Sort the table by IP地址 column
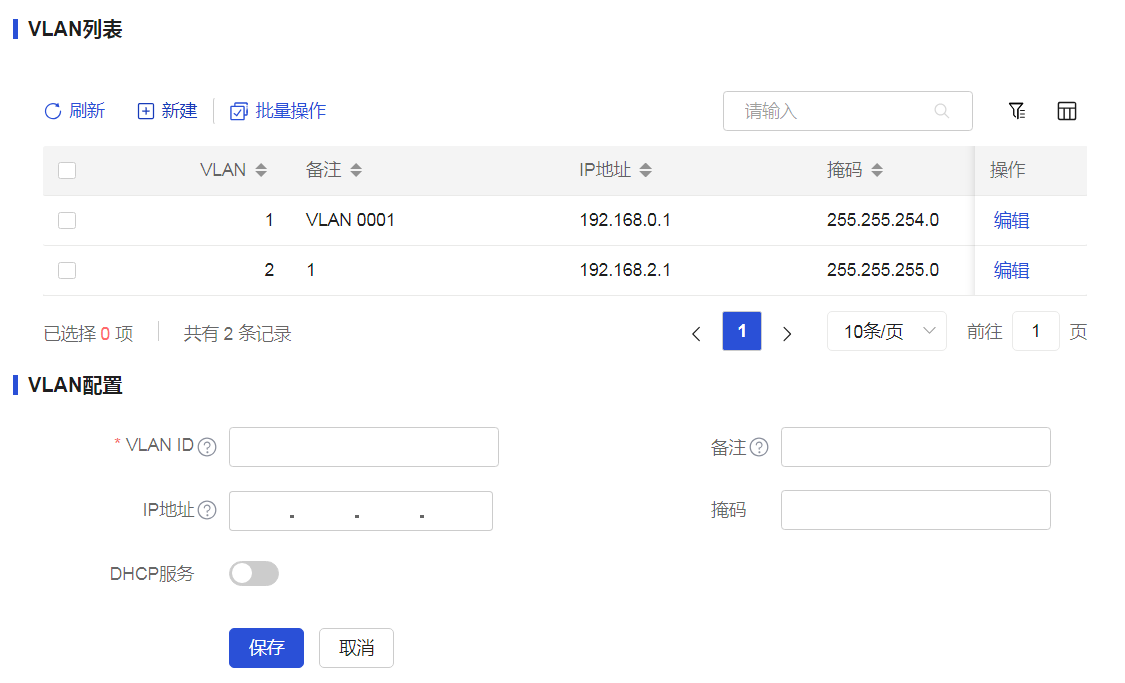The image size is (1125, 683). coord(646,170)
